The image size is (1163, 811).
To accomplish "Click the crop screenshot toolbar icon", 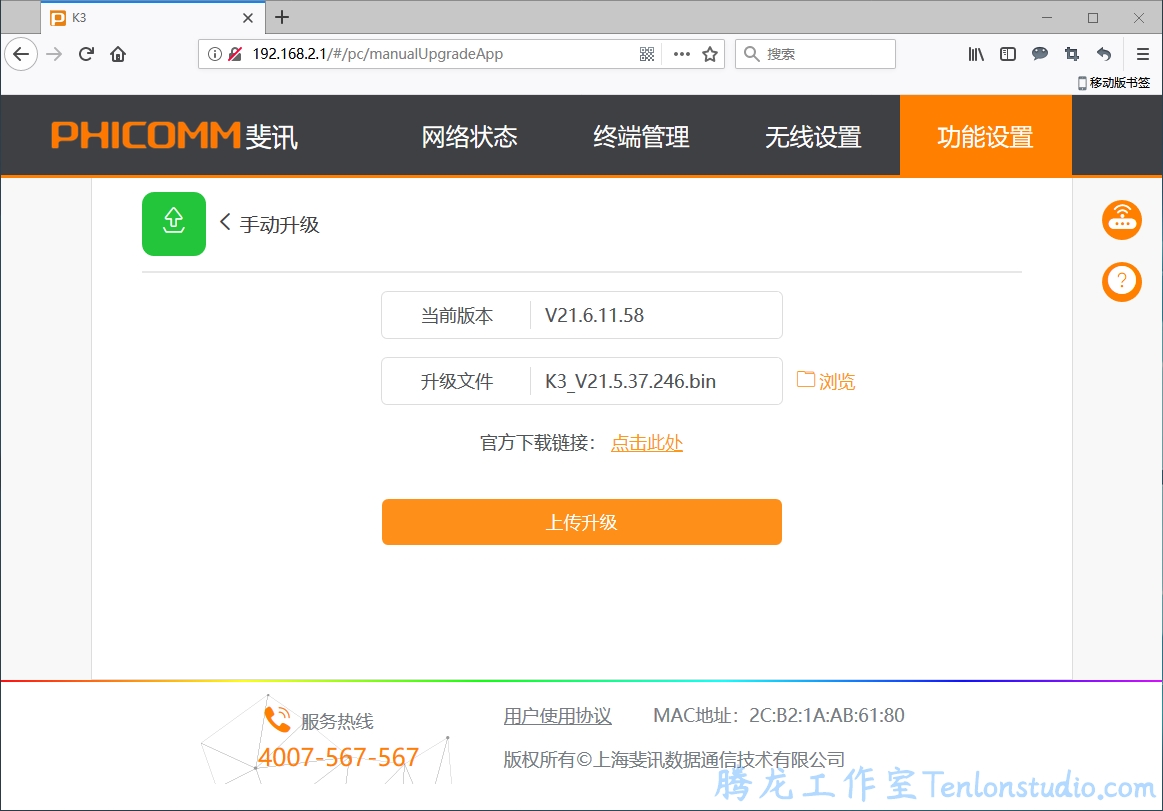I will click(x=1072, y=53).
